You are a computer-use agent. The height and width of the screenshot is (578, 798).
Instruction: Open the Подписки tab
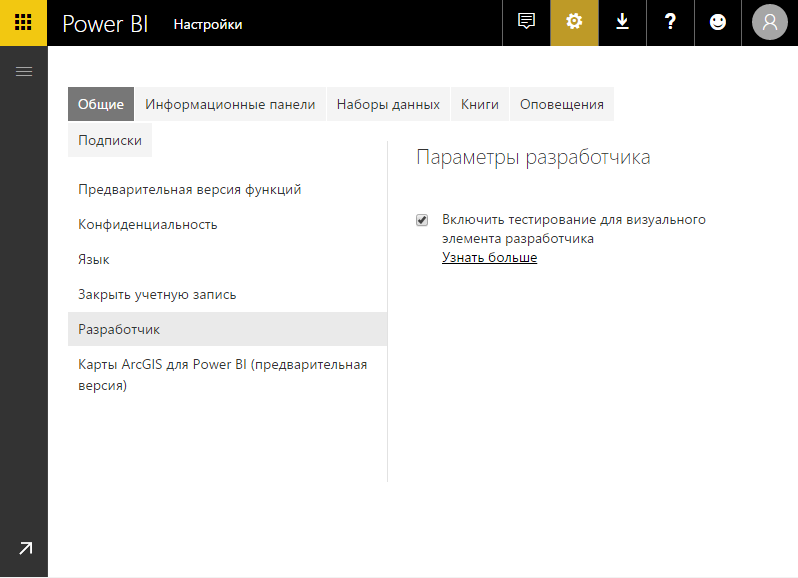tap(110, 140)
